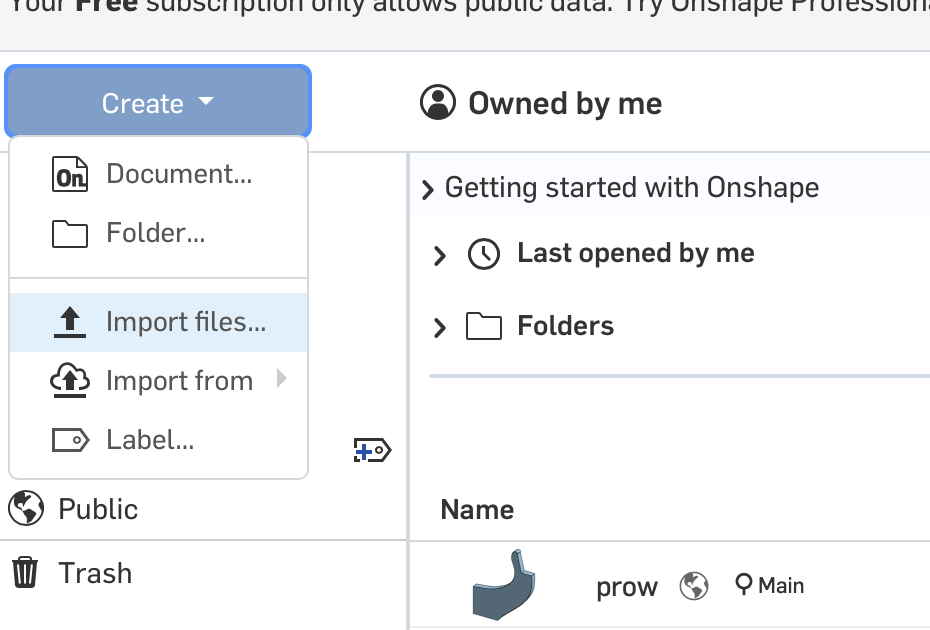Viewport: 930px width, 630px height.
Task: Select Folder... in the Create menu
Action: pyautogui.click(x=155, y=234)
